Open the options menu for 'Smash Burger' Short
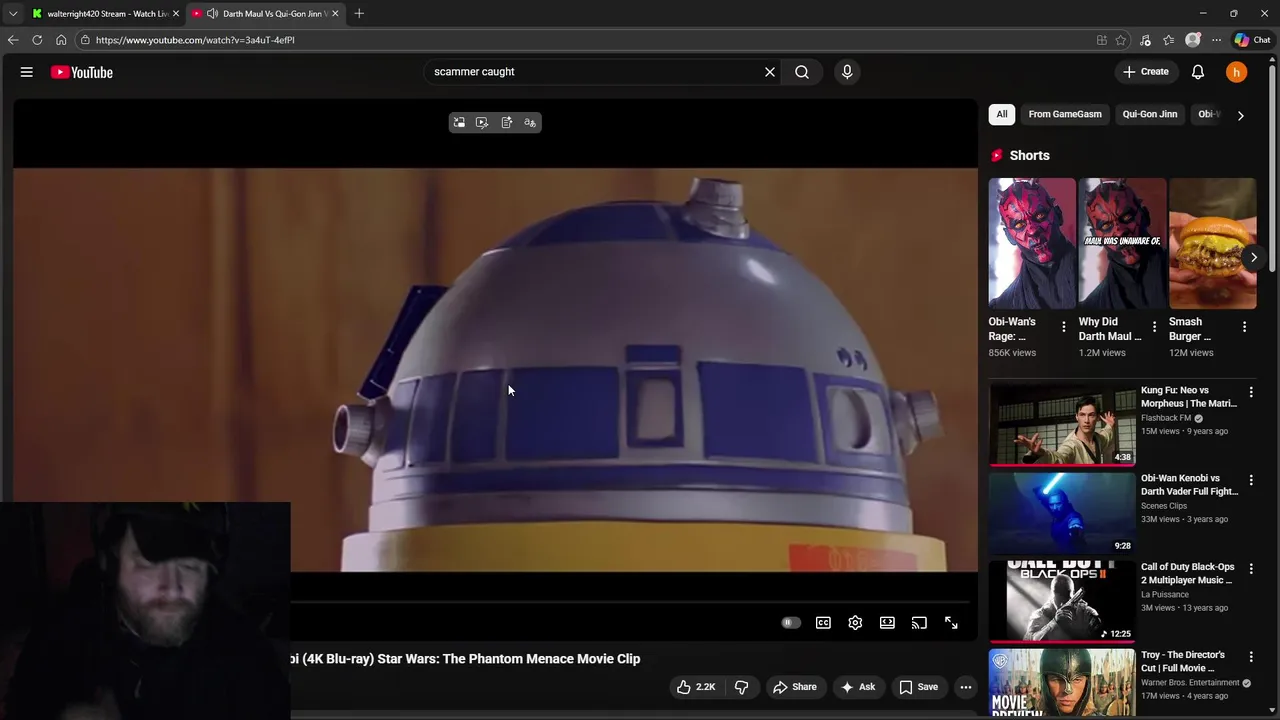 tap(1244, 327)
